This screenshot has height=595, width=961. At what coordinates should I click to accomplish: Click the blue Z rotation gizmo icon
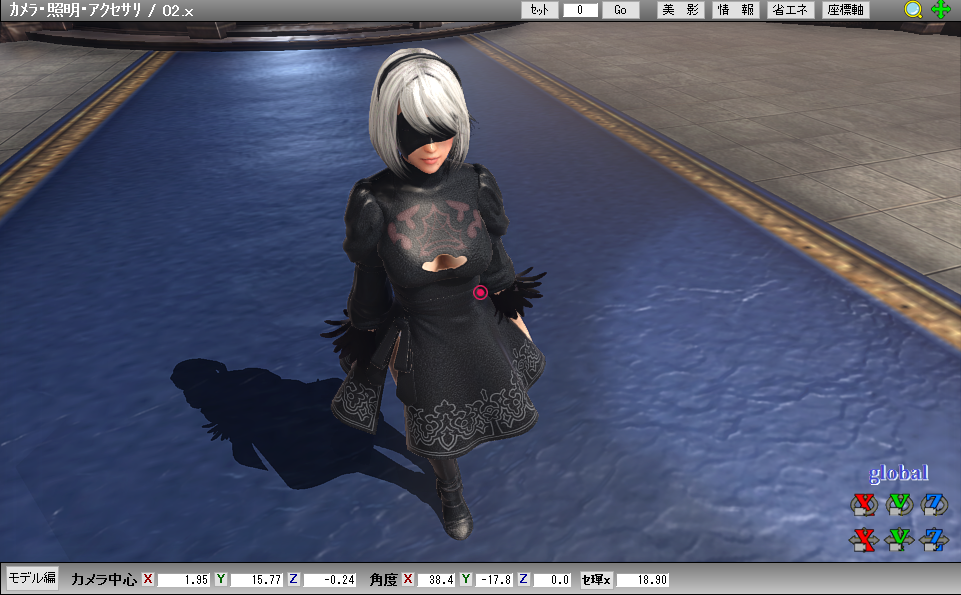(934, 505)
